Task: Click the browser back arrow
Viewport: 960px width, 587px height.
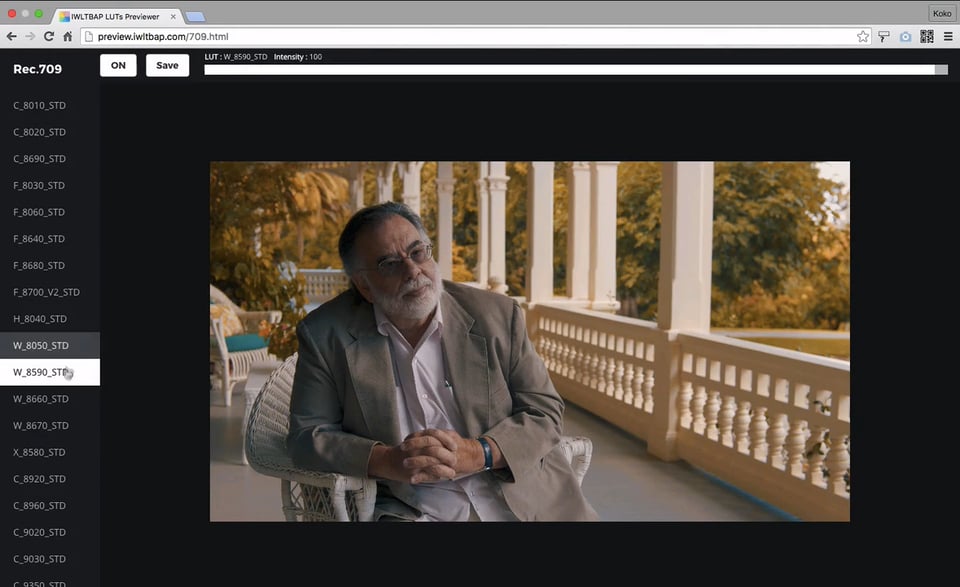Action: click(x=12, y=36)
